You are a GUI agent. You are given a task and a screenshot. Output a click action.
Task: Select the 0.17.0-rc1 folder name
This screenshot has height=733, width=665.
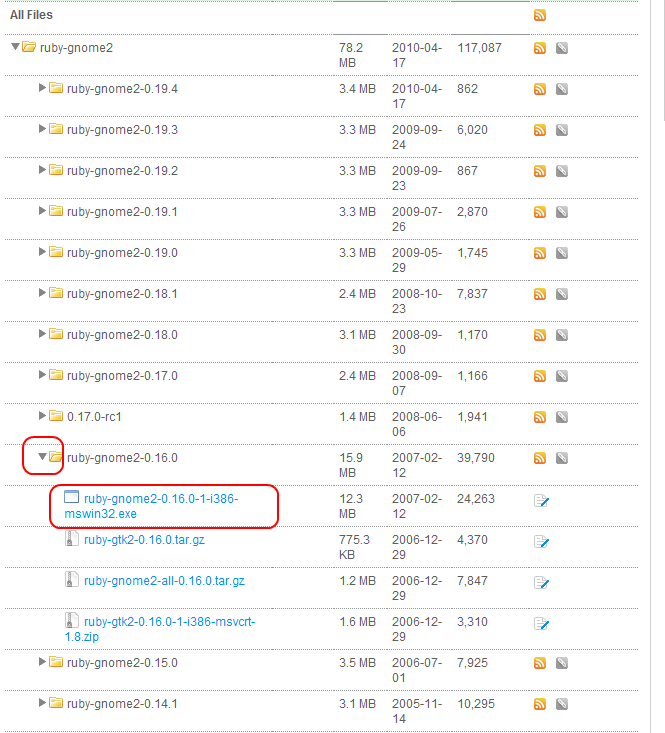pyautogui.click(x=94, y=417)
